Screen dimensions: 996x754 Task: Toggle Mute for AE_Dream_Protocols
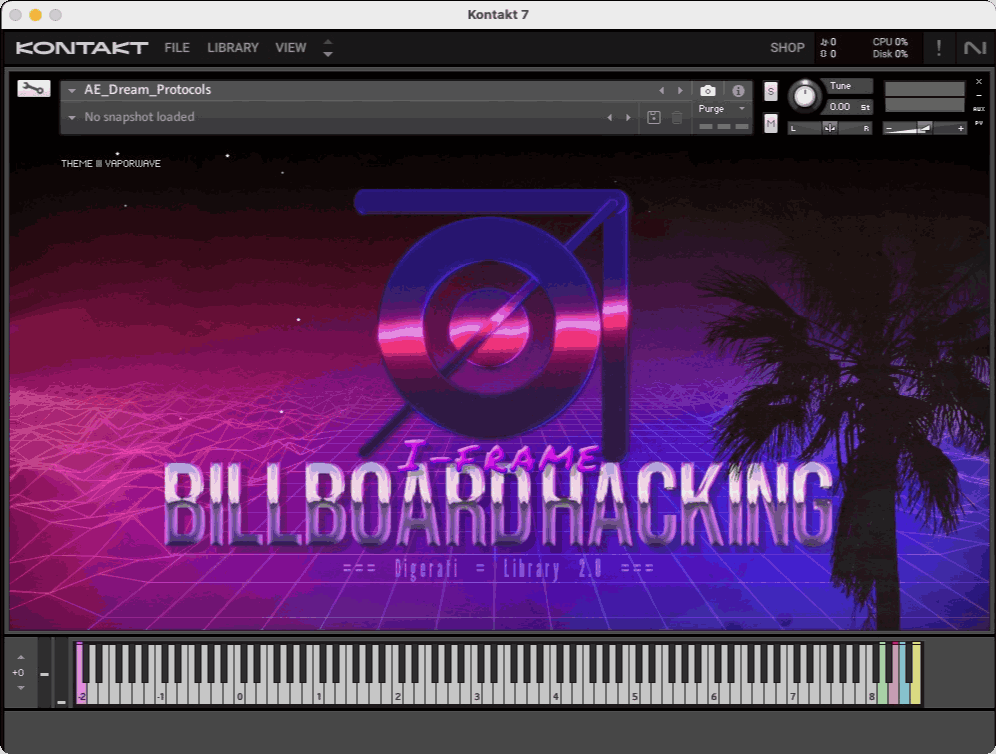click(x=771, y=123)
